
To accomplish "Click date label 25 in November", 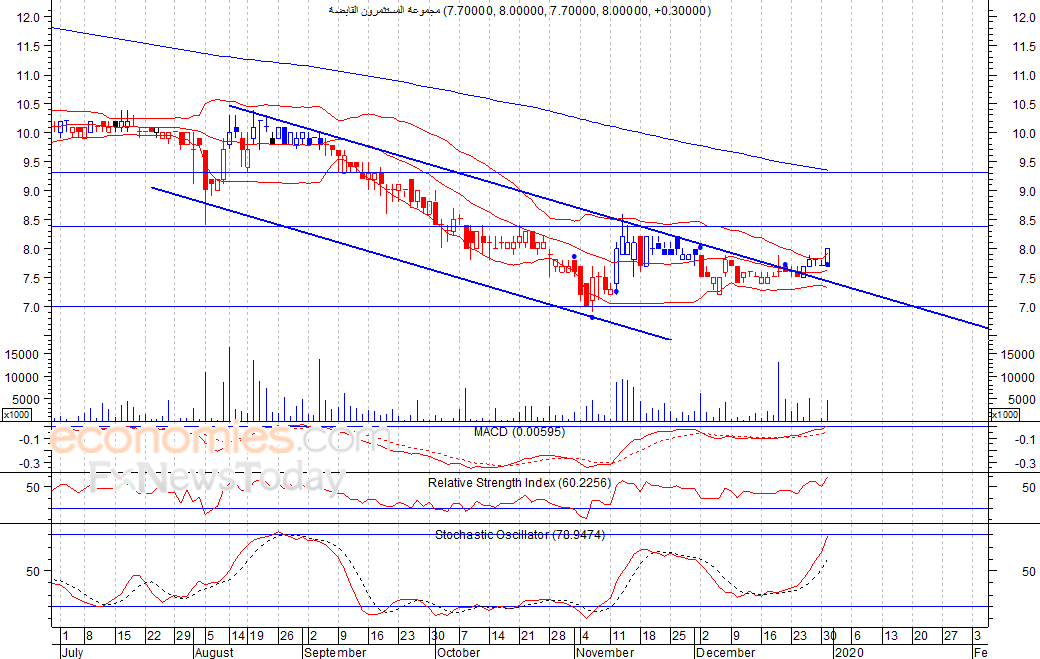I will coord(679,636).
